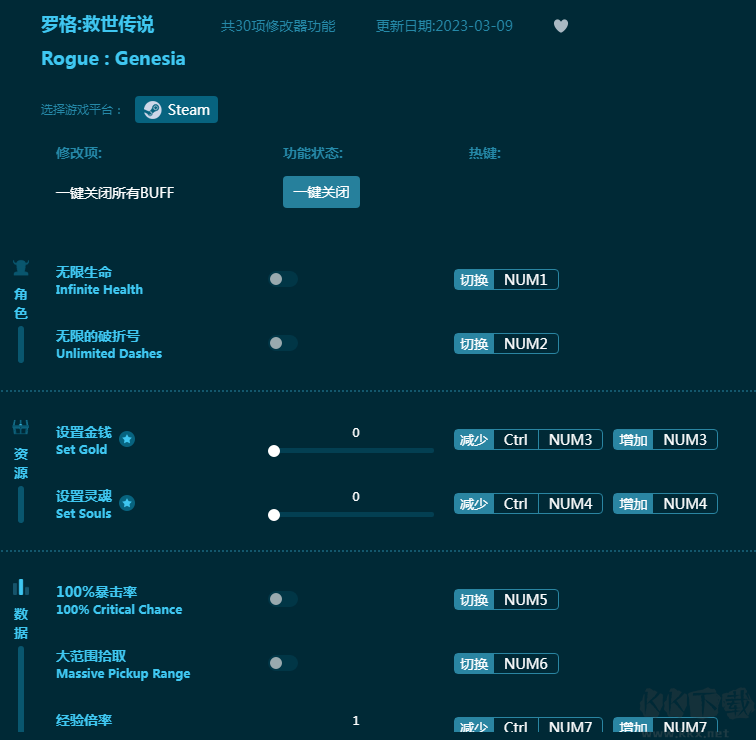Viewport: 756px width, 740px height.
Task: Click the data (数据) category icon
Action: coord(21,587)
